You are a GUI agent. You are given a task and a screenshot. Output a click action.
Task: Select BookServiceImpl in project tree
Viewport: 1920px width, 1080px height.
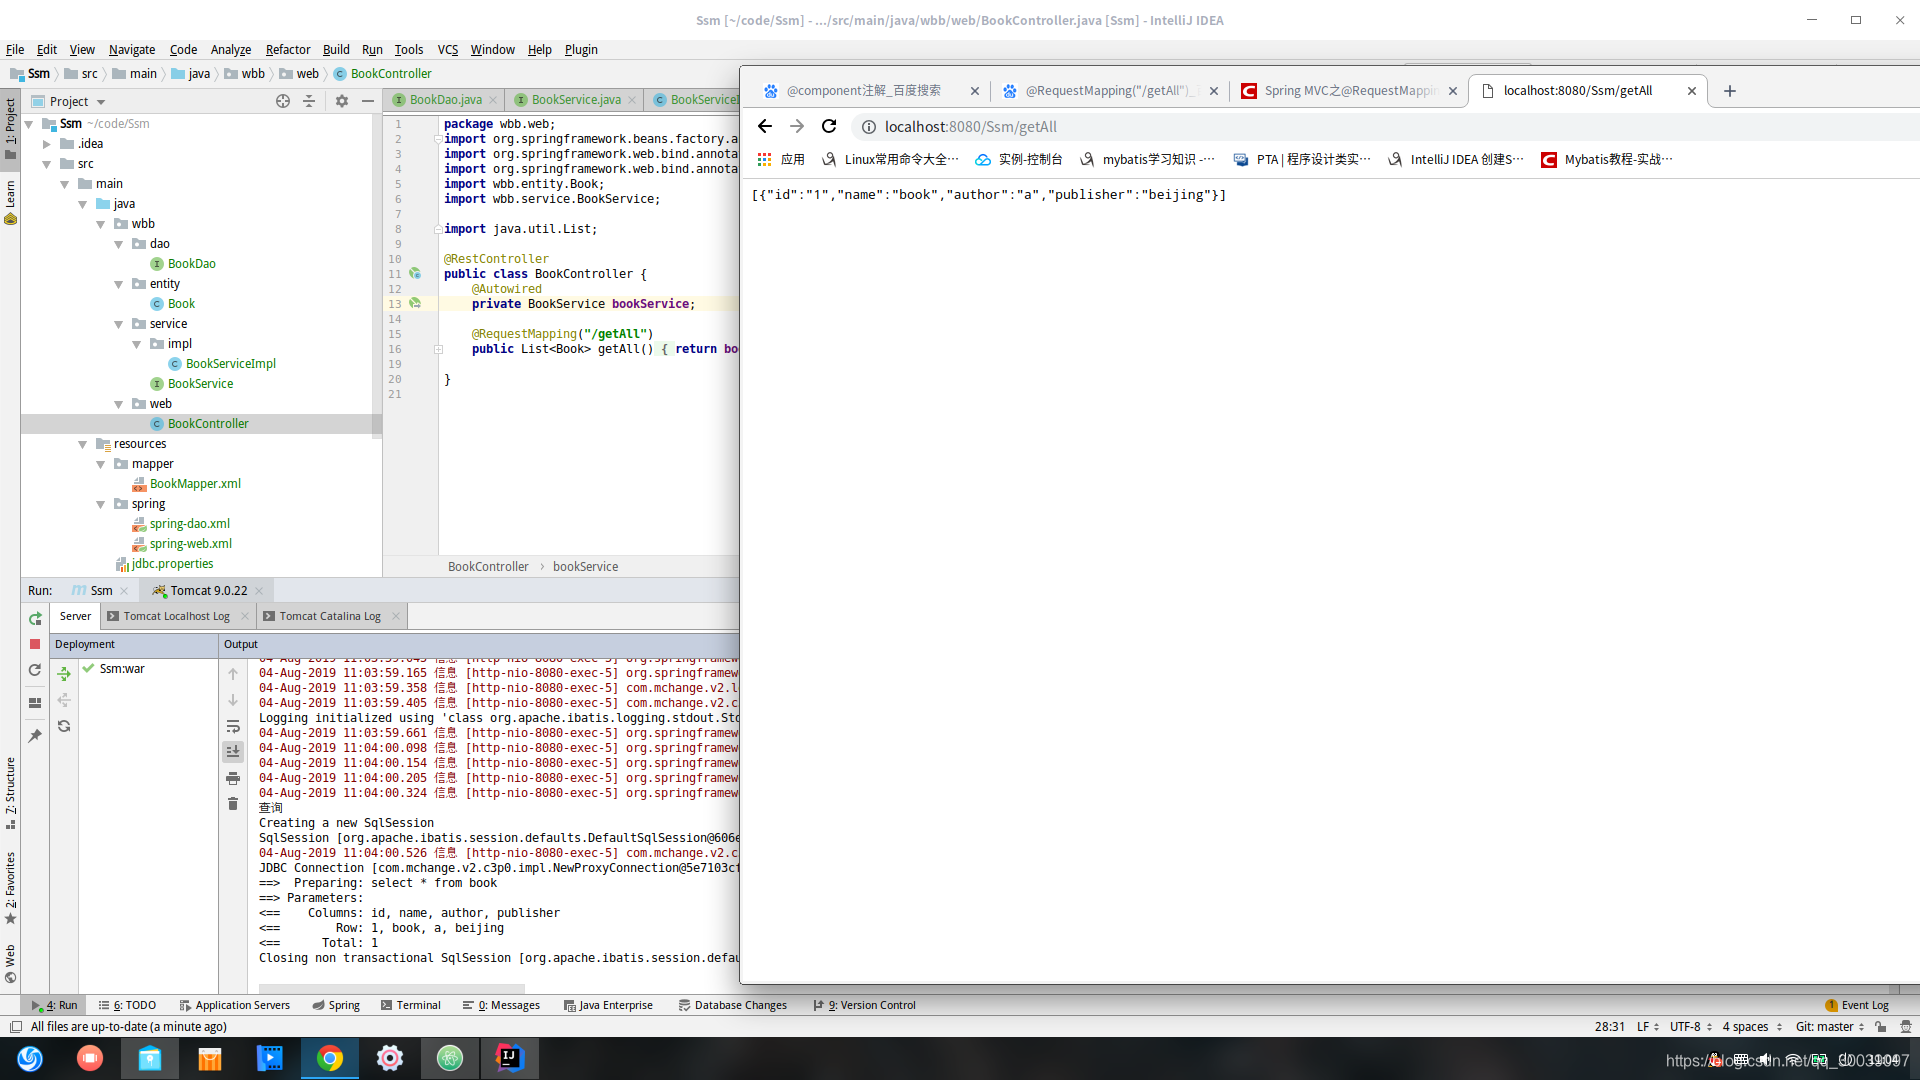click(230, 364)
